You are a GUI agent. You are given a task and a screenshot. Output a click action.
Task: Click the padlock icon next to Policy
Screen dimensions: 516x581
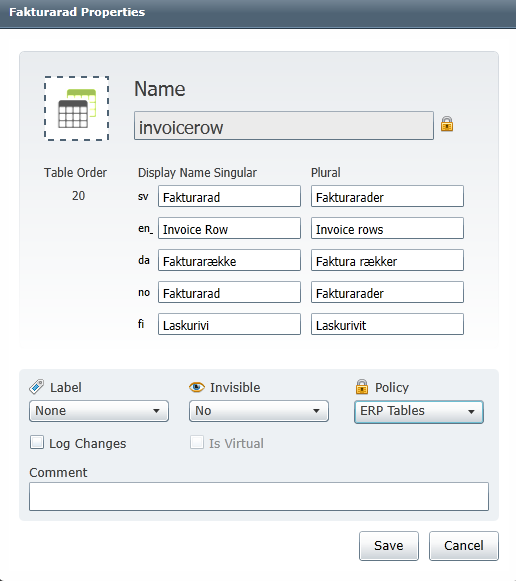pyautogui.click(x=362, y=387)
